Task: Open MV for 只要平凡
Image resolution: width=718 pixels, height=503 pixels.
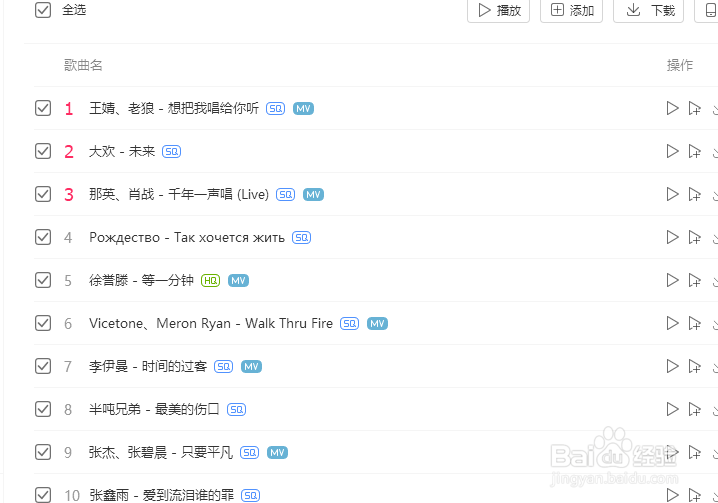Action: (x=277, y=453)
